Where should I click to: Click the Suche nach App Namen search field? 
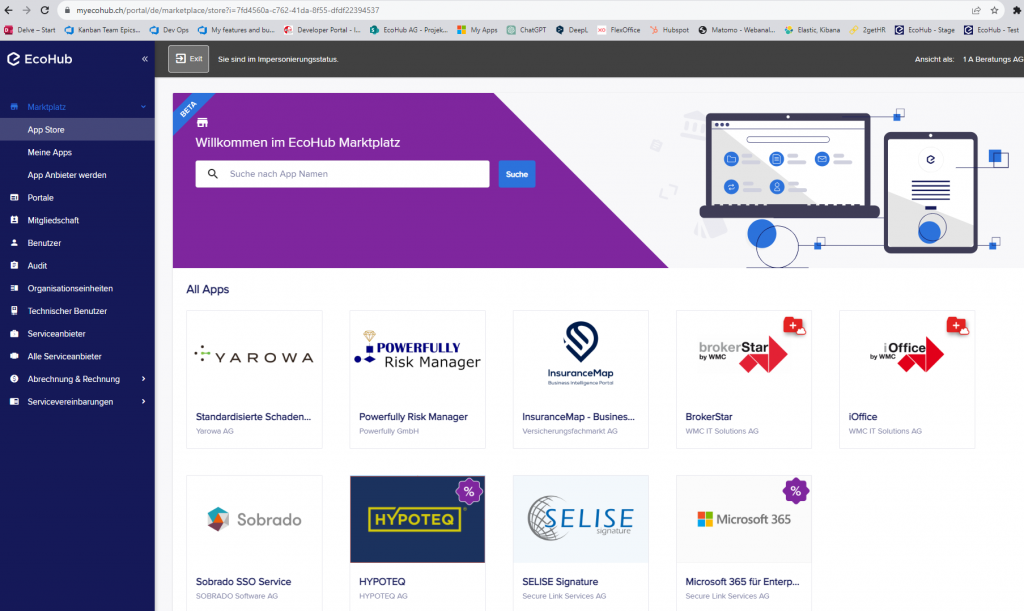[x=342, y=174]
